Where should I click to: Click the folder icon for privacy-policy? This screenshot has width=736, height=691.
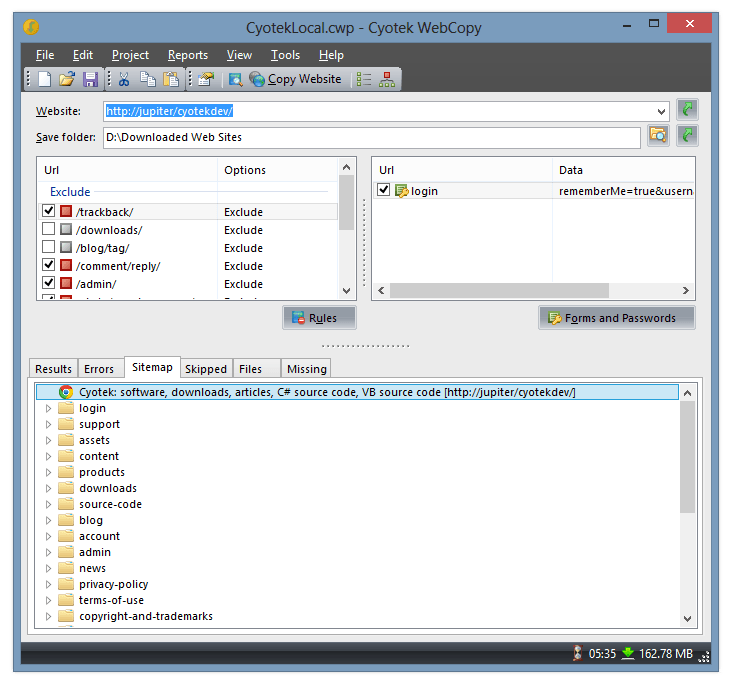pos(66,584)
